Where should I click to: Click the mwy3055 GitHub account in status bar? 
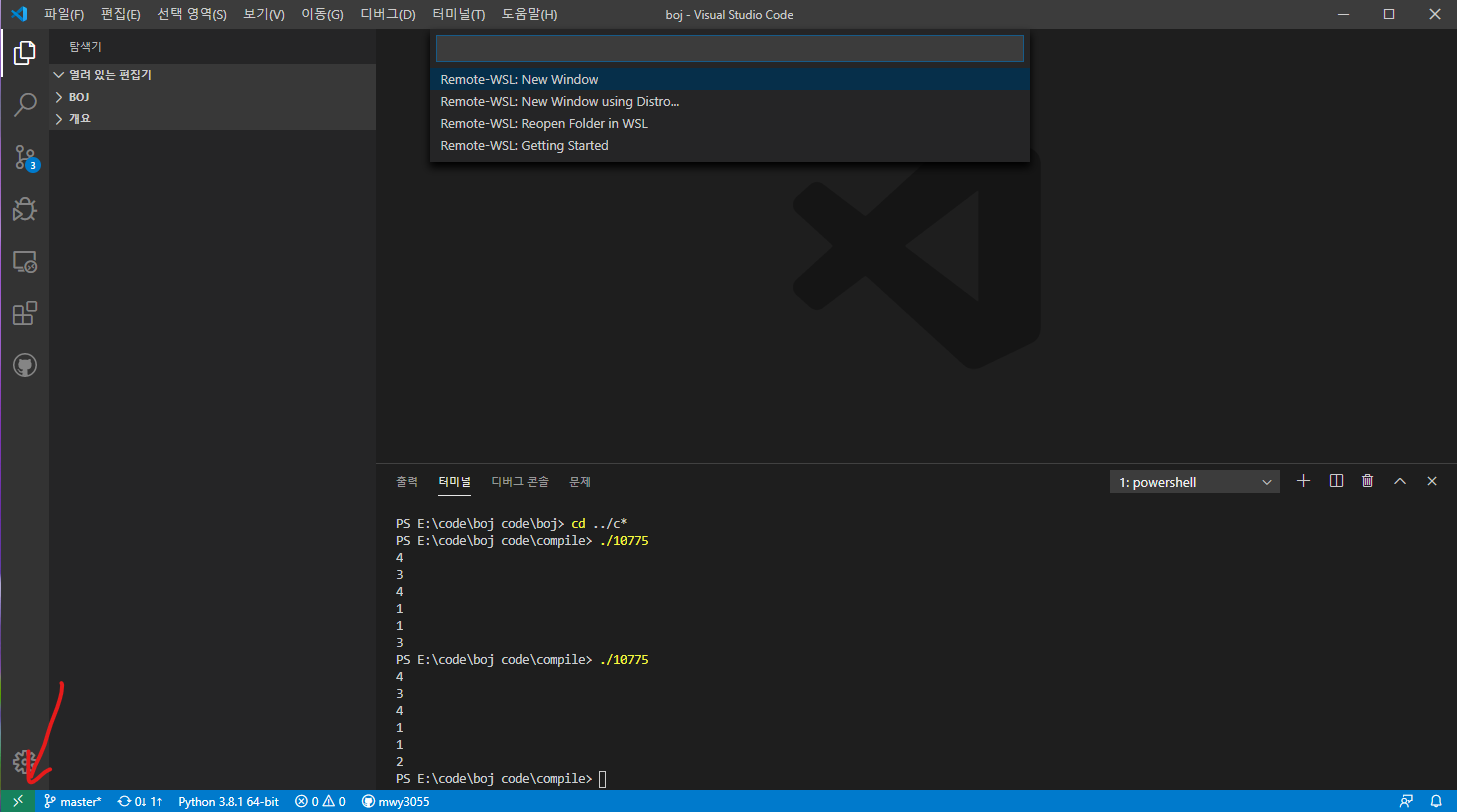[x=396, y=801]
